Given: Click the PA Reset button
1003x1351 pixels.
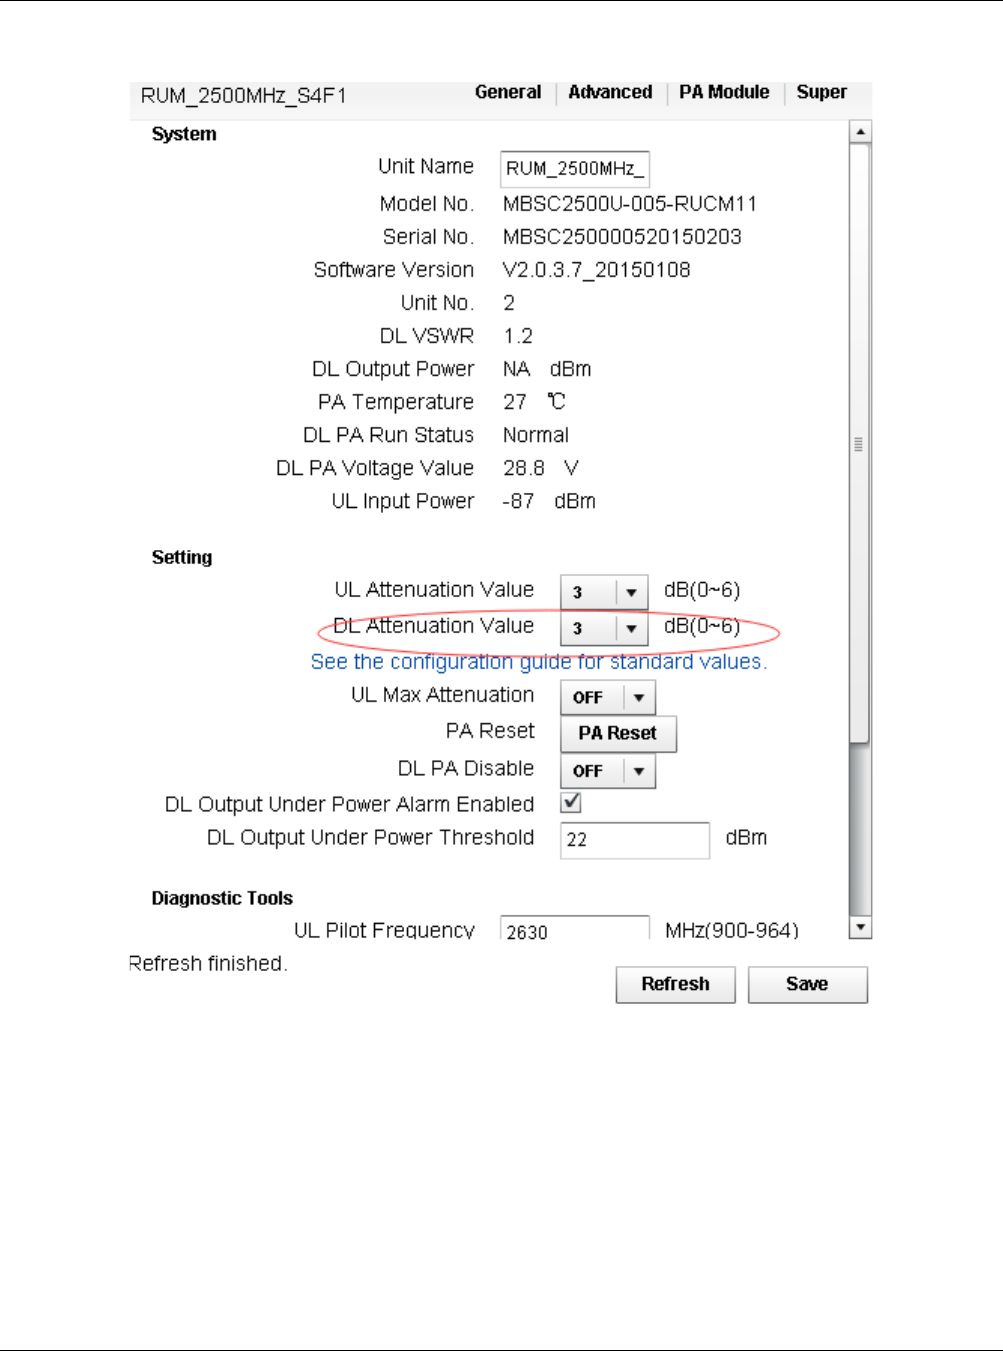Looking at the screenshot, I should (618, 733).
